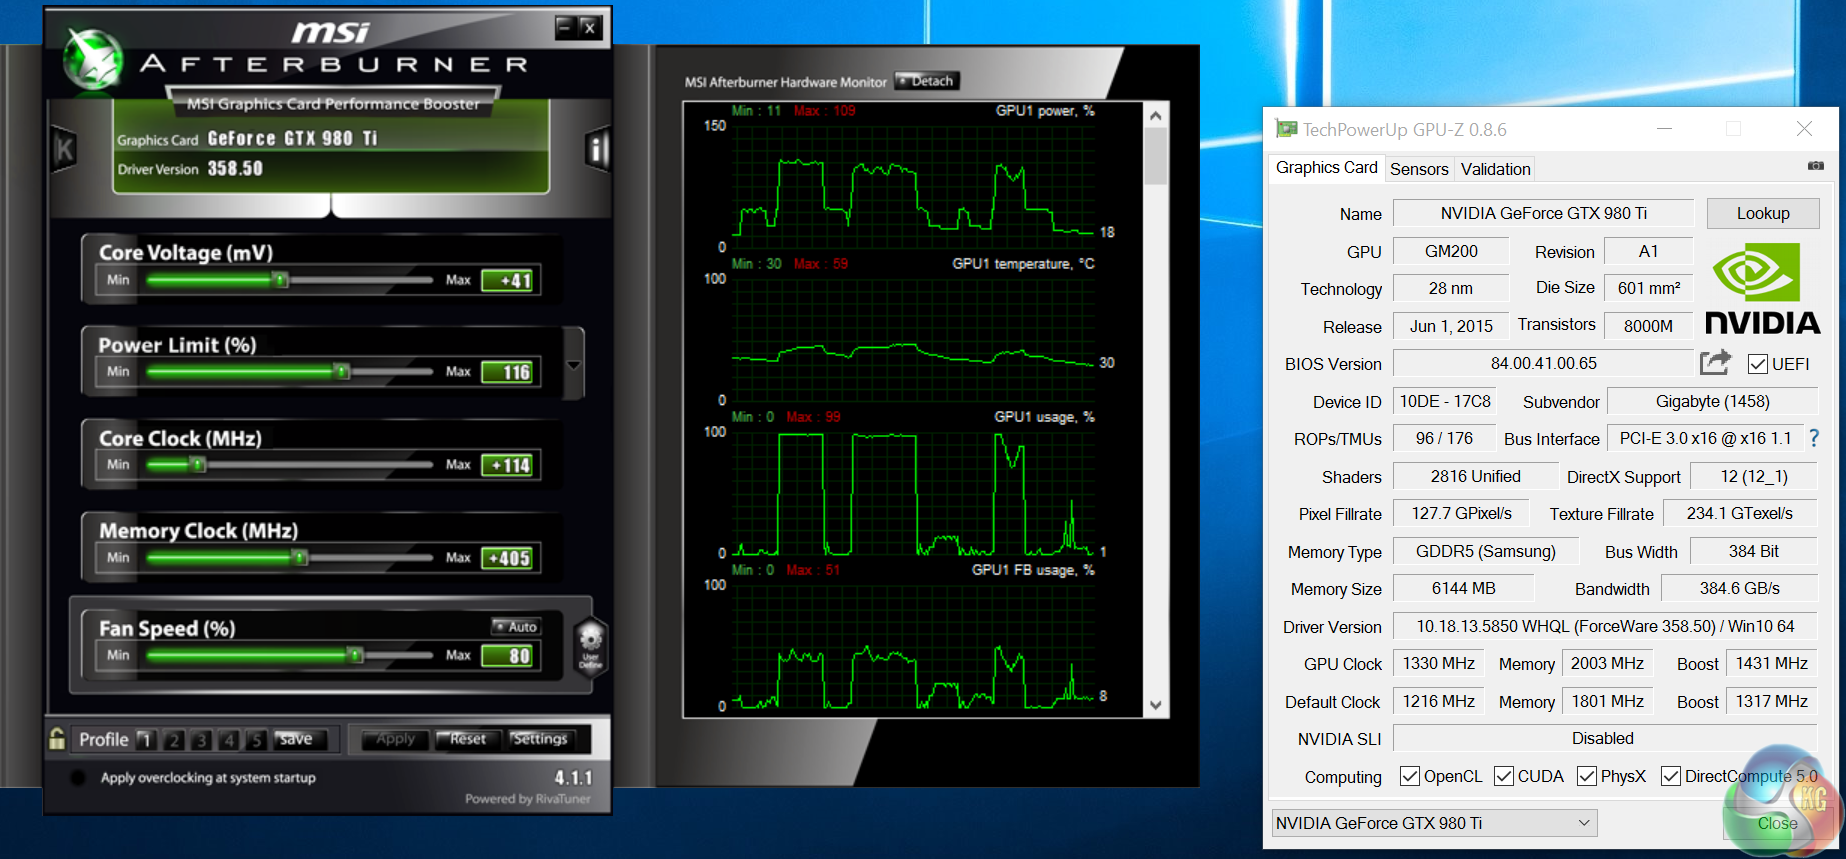
Task: Click the Kombustor K icon in Afterburner
Action: click(64, 150)
